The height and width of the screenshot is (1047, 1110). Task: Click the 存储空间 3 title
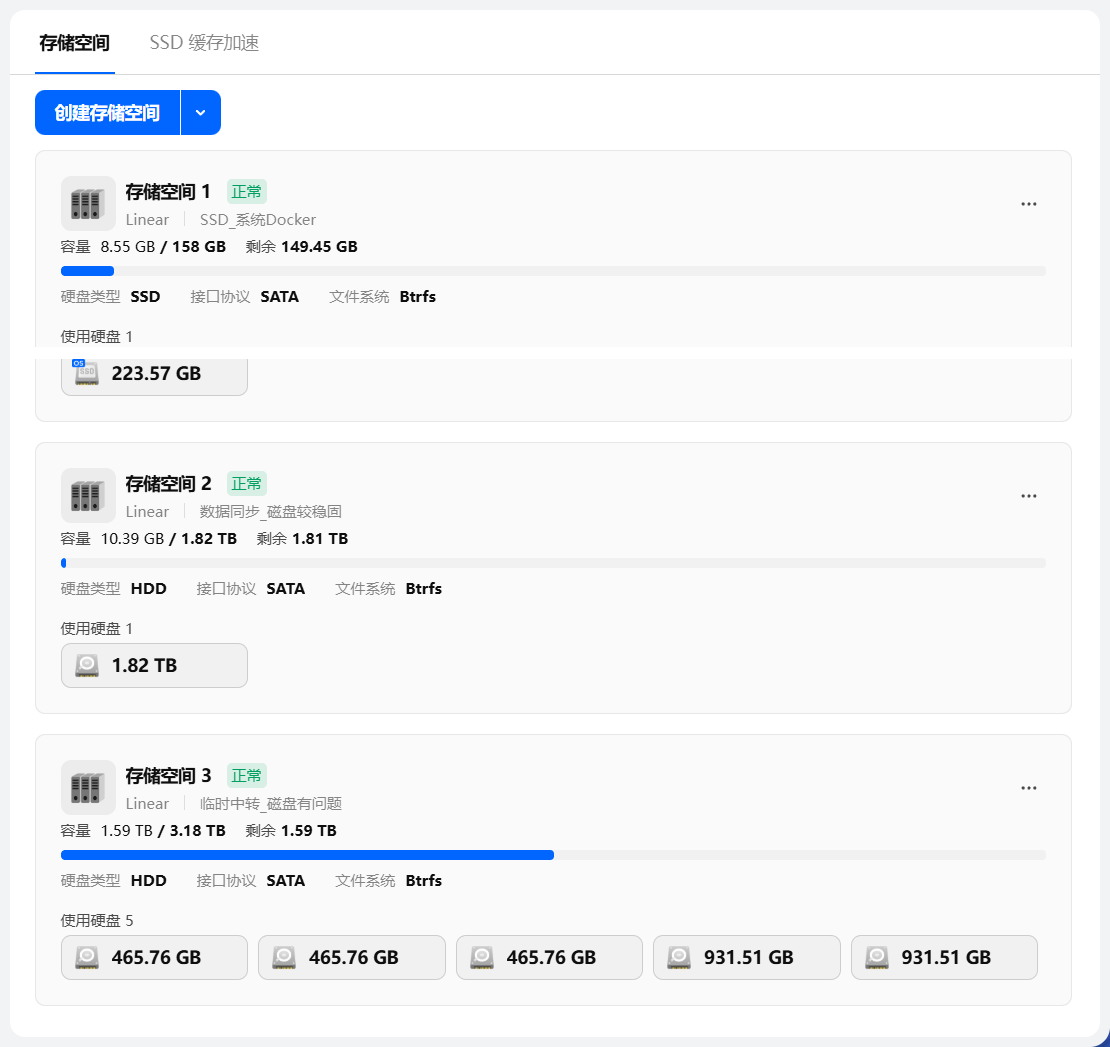(x=168, y=776)
